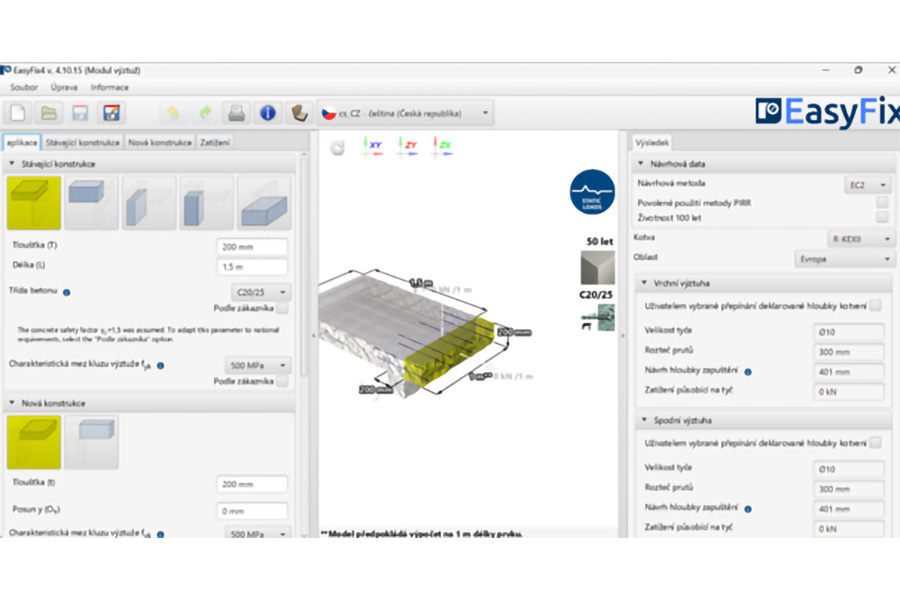Switch to the Zatížení tab
This screenshot has height=600, width=900.
215,142
